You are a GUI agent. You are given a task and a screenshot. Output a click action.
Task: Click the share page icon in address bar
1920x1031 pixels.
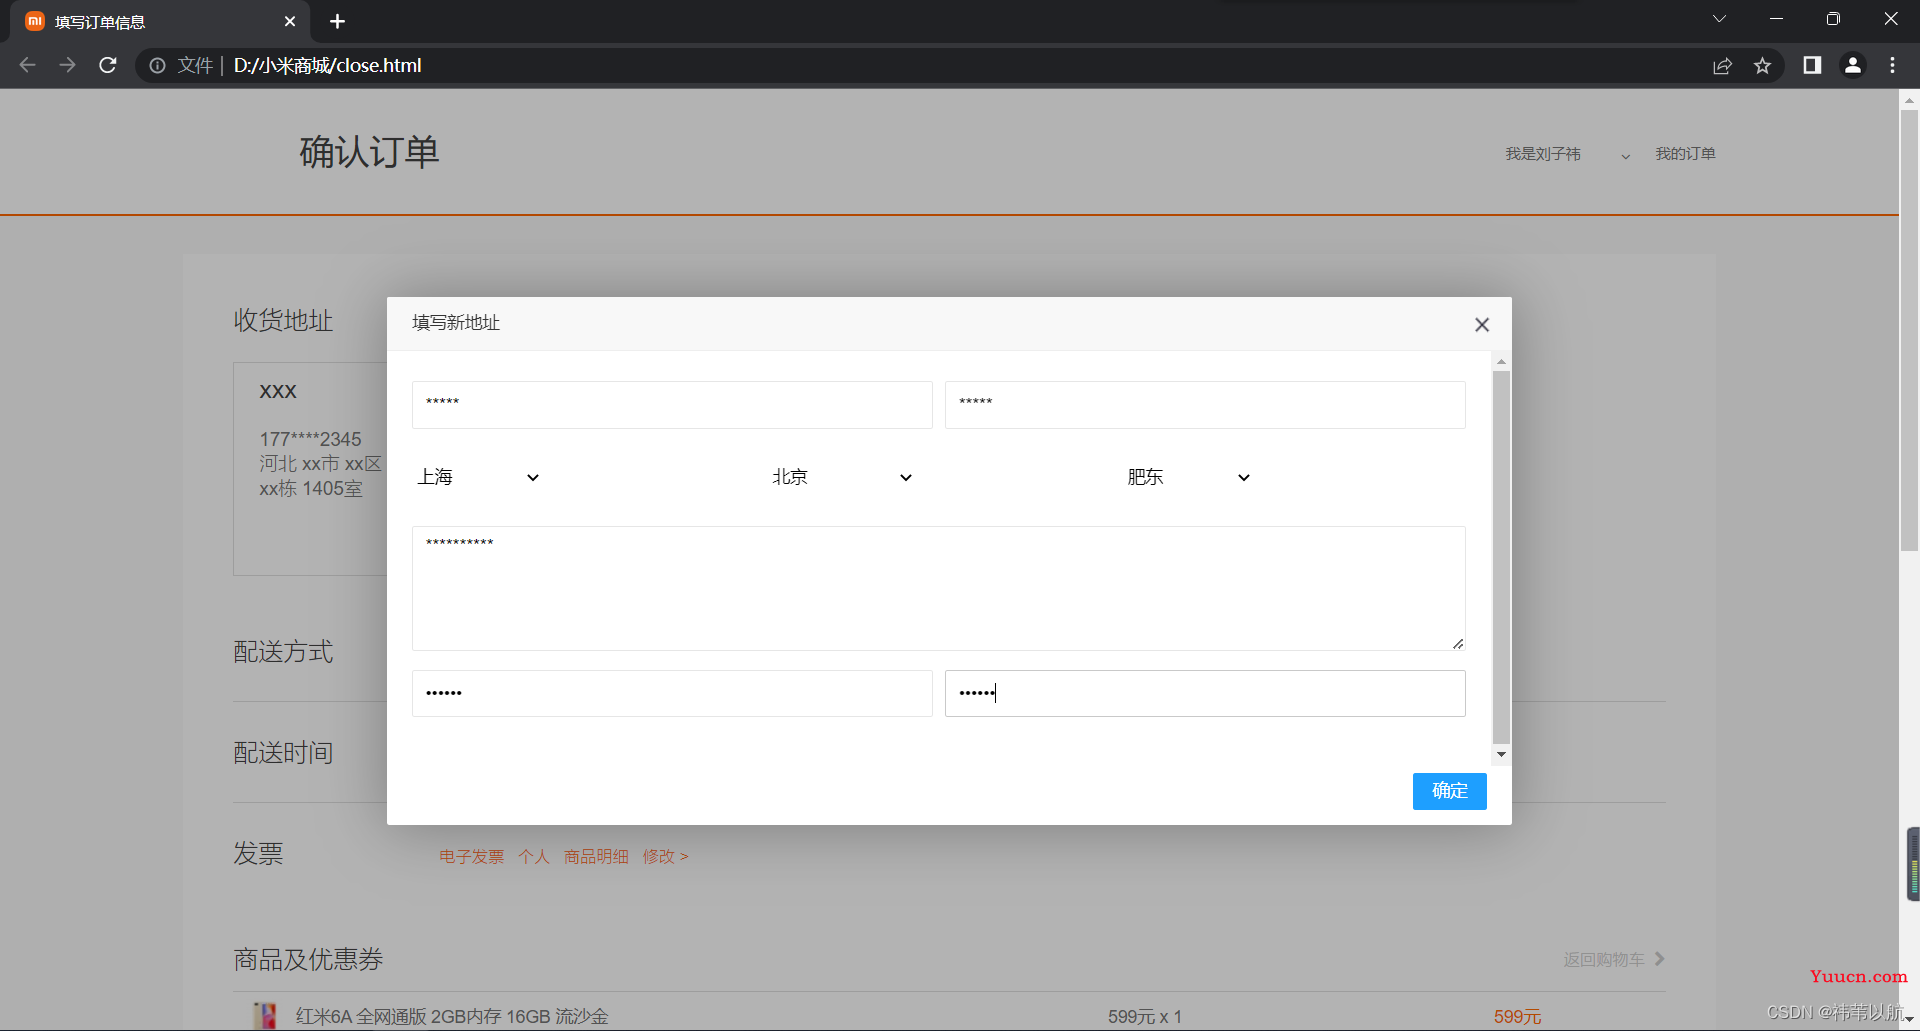click(x=1722, y=66)
